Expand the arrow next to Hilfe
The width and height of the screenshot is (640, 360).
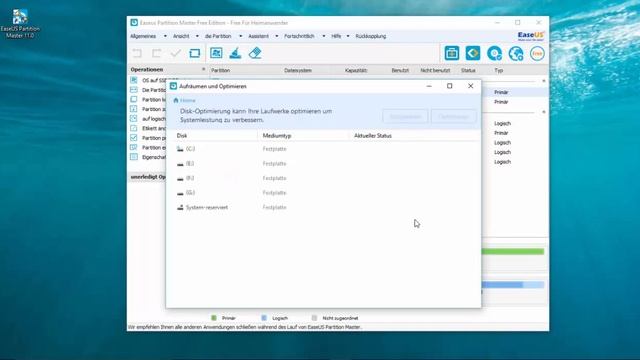tap(348, 36)
